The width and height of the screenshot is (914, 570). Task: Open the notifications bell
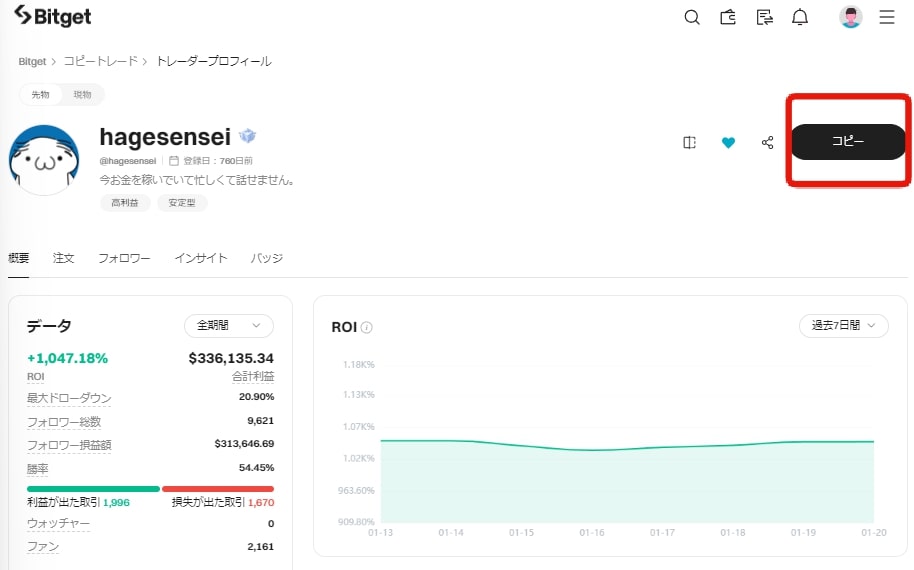(800, 17)
